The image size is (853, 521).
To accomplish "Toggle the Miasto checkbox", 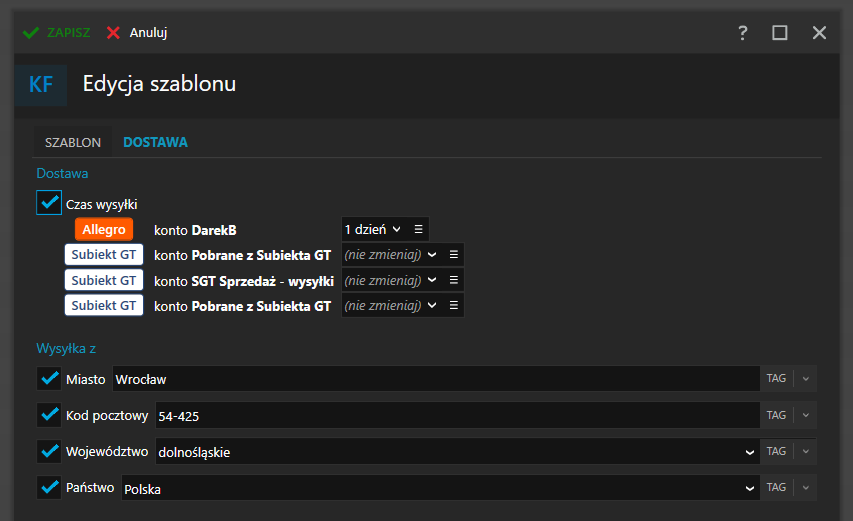I will [x=49, y=379].
